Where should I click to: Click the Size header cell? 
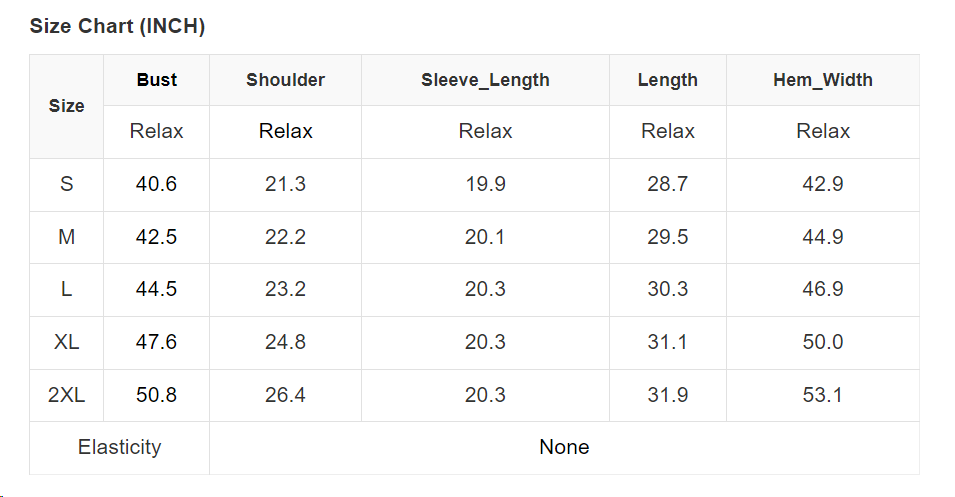67,106
